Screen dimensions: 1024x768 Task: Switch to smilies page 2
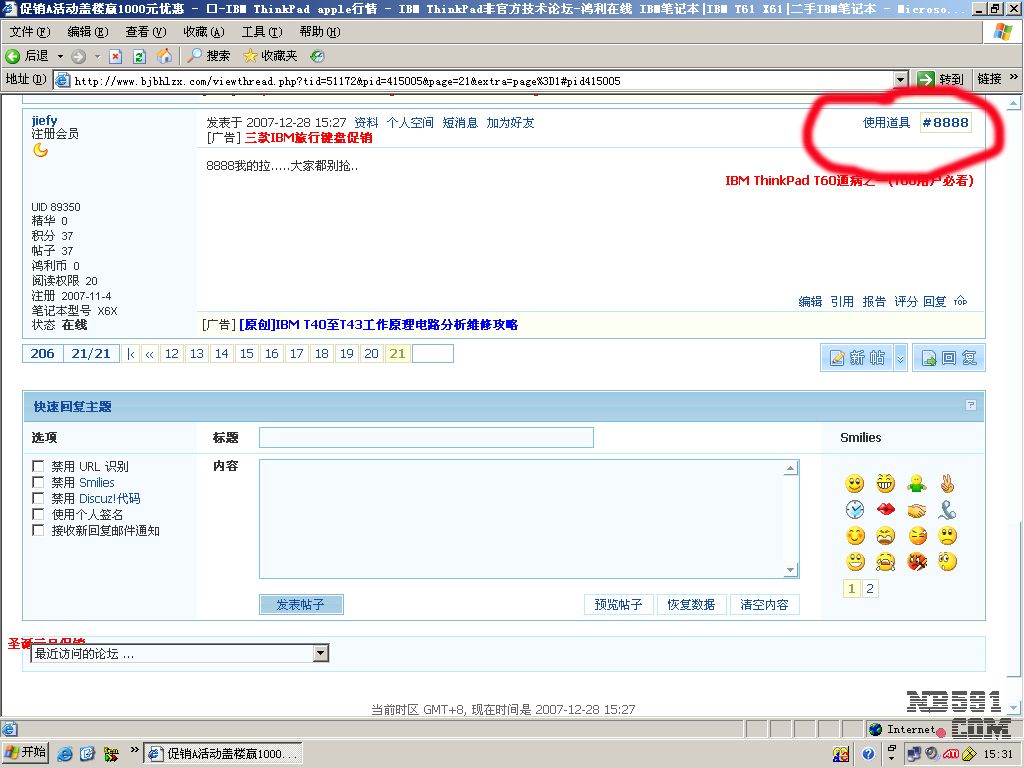pyautogui.click(x=869, y=588)
